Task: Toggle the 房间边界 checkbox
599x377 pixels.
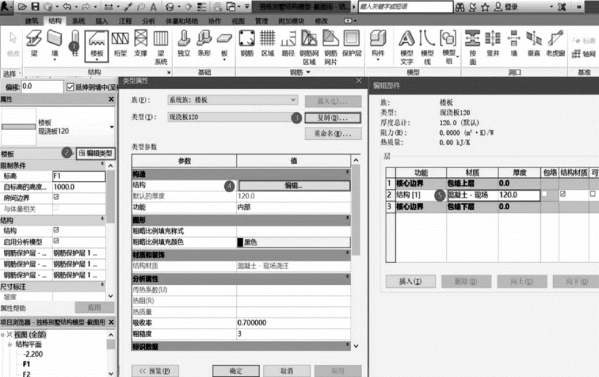Action: (56, 197)
